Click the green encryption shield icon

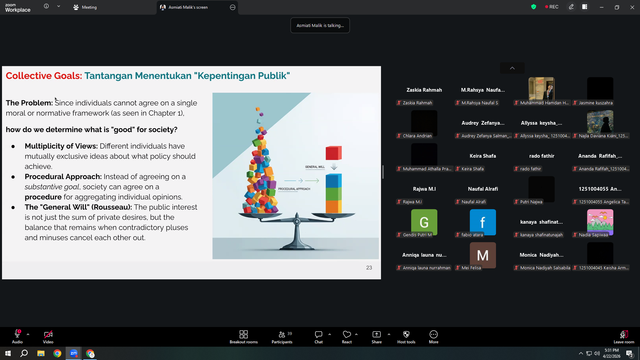(x=533, y=7)
